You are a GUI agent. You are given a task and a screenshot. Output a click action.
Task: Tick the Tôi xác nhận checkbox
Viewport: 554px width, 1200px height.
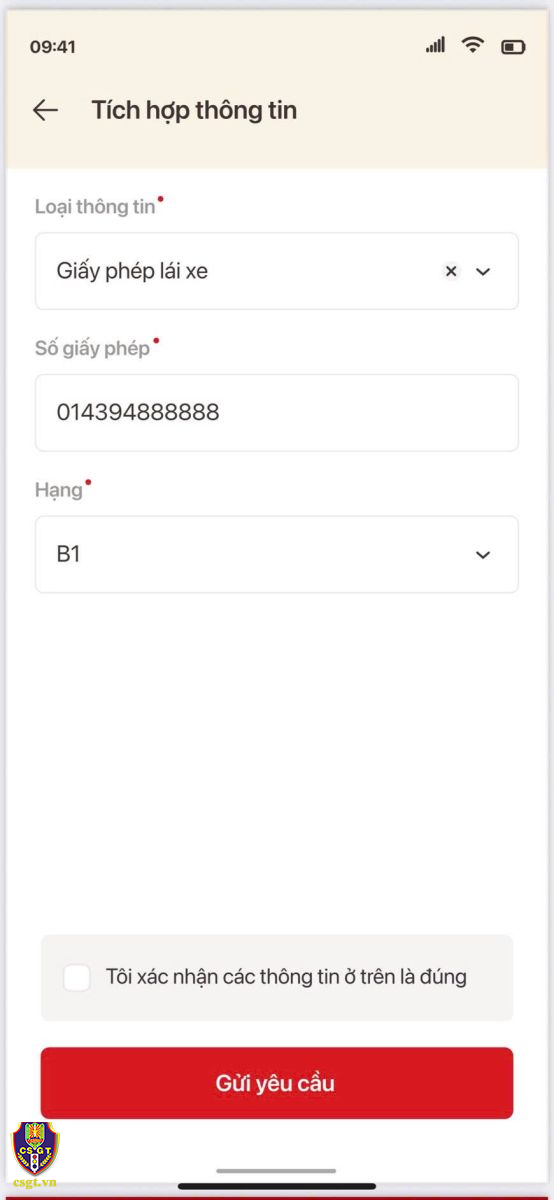point(77,977)
